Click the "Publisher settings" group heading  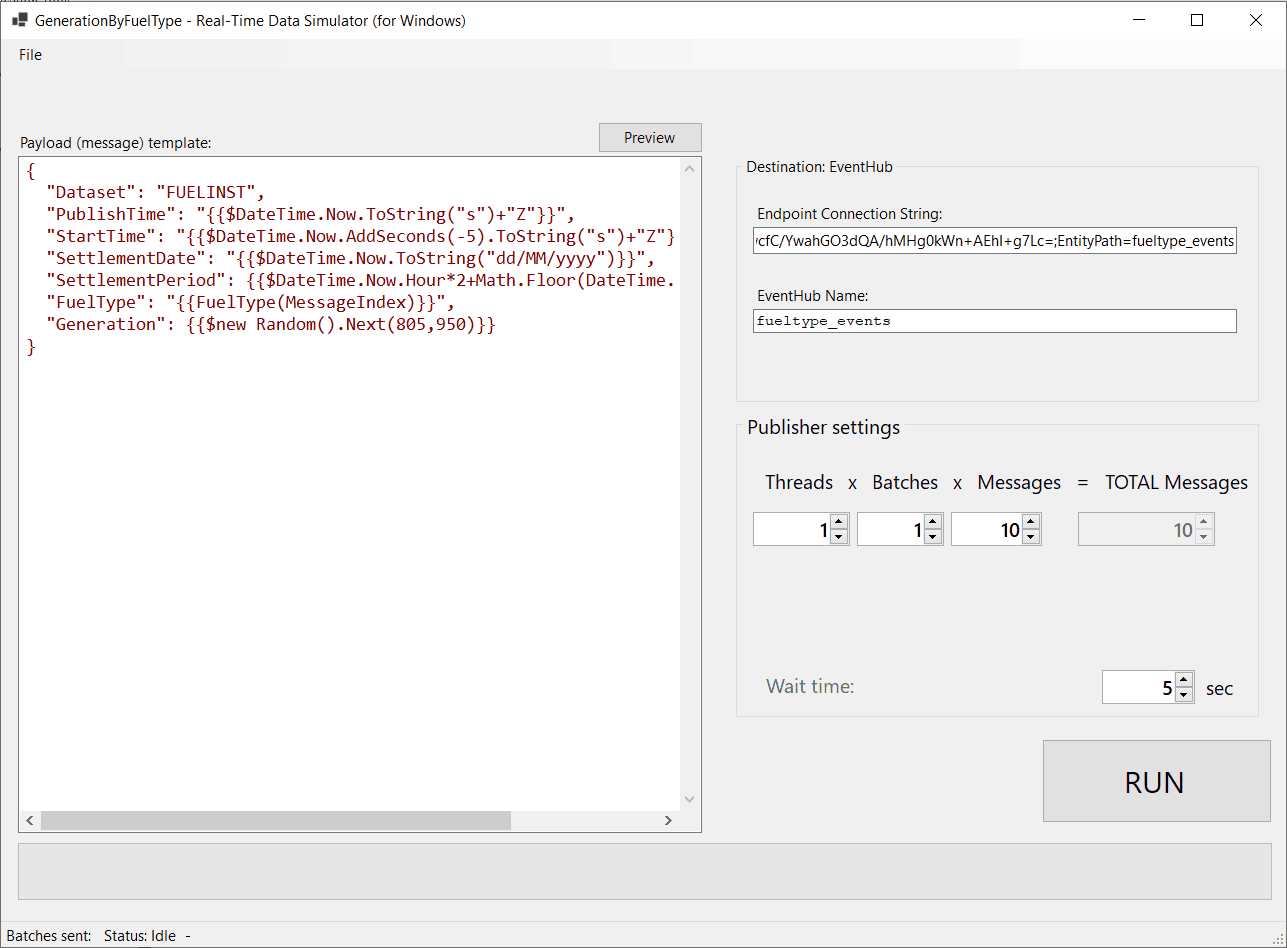click(x=824, y=427)
